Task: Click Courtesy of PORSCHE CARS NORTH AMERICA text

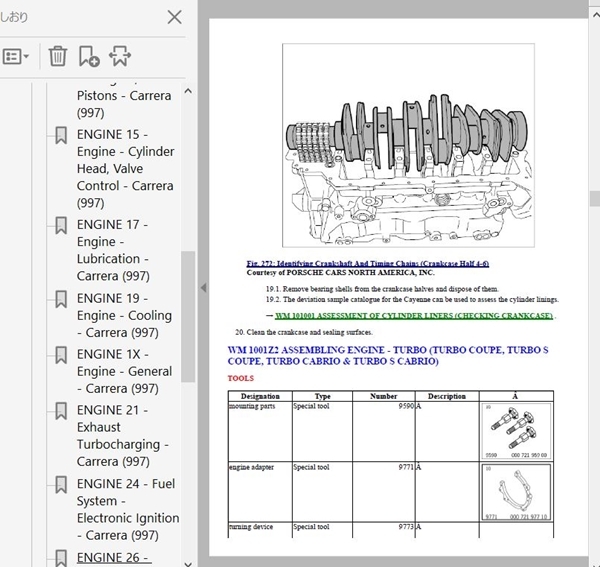Action: [341, 273]
